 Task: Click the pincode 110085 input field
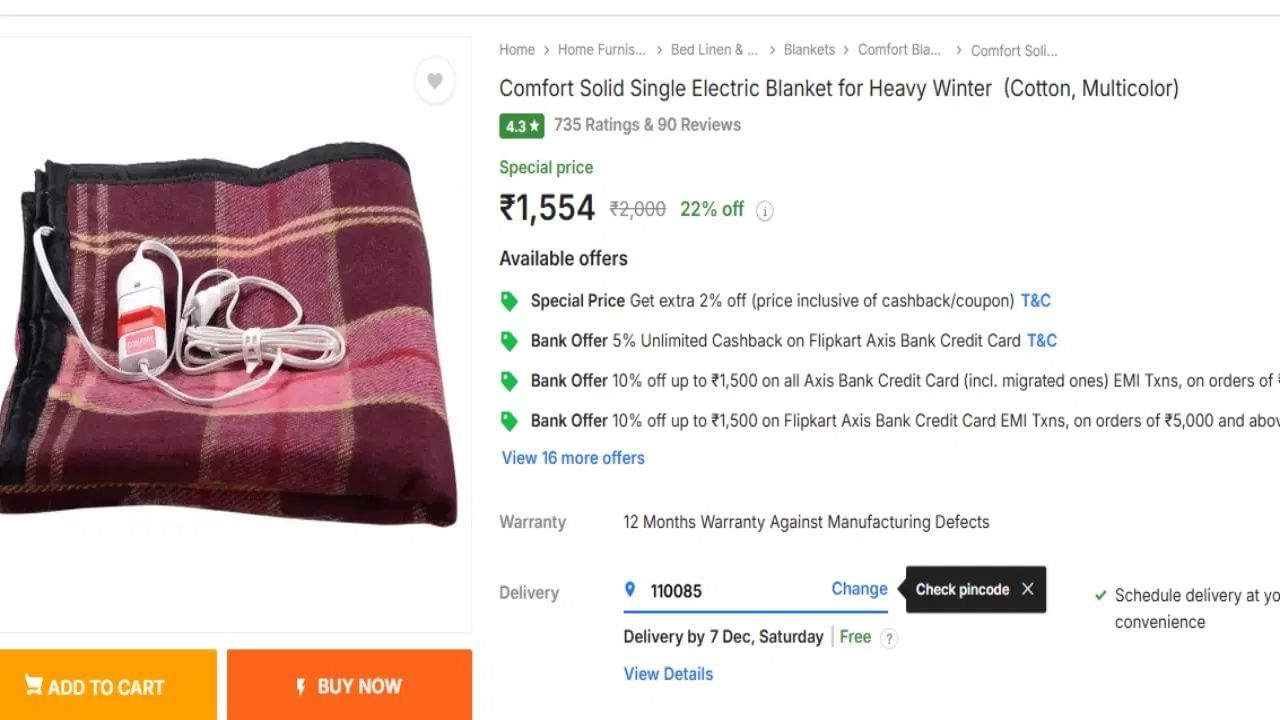pos(730,591)
